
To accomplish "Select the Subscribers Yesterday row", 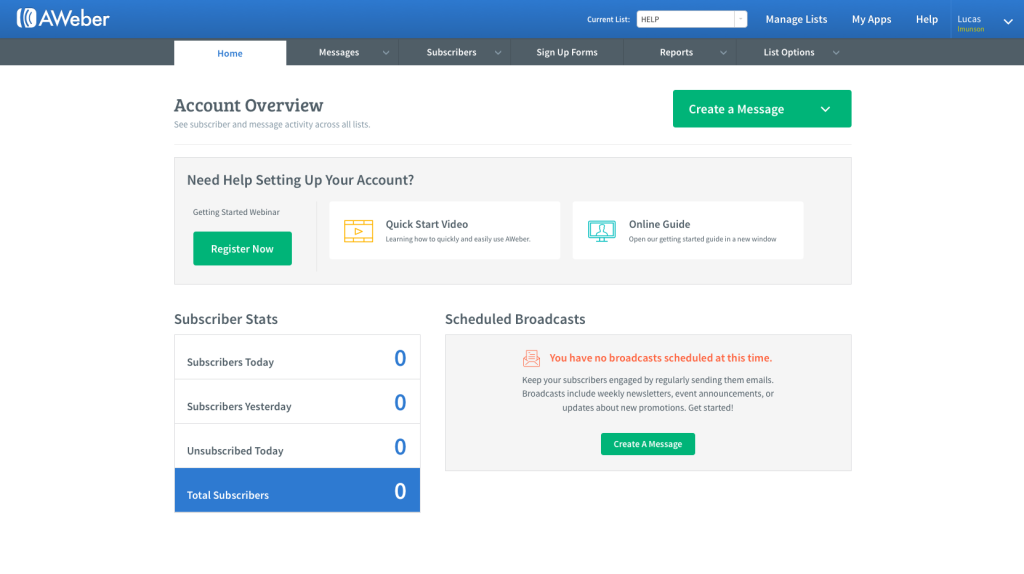I will pyautogui.click(x=297, y=402).
